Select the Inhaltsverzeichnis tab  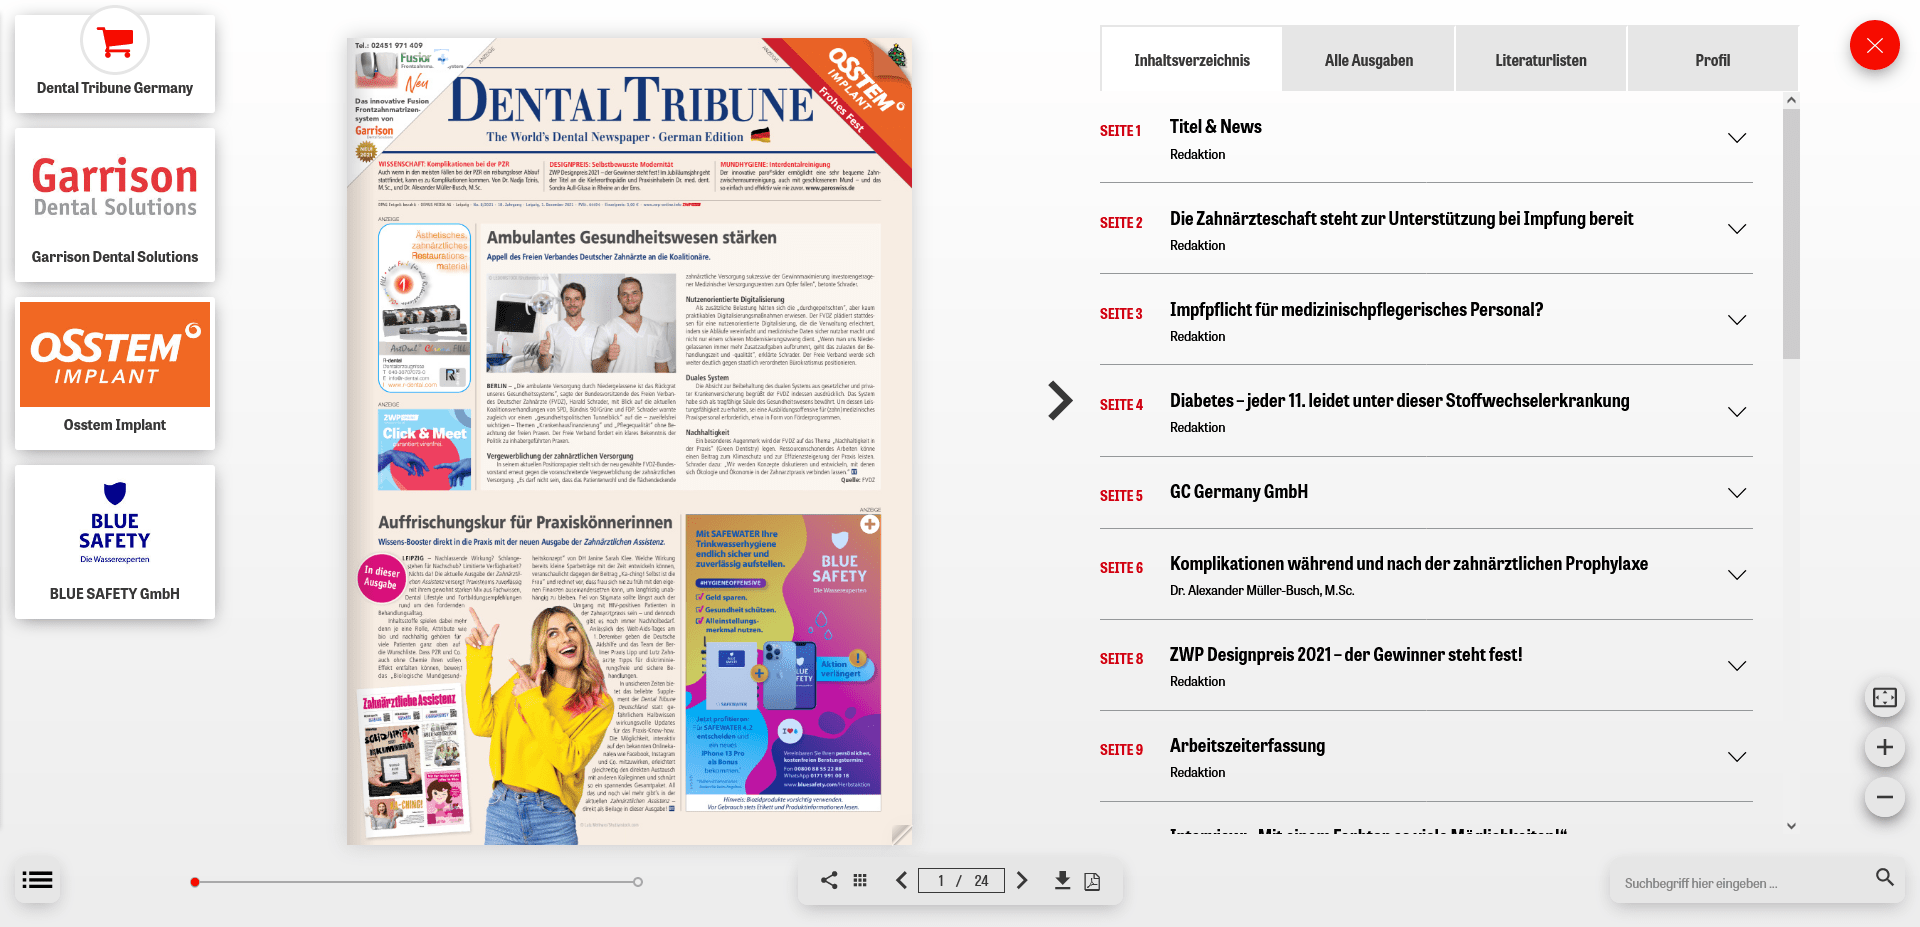click(1191, 60)
